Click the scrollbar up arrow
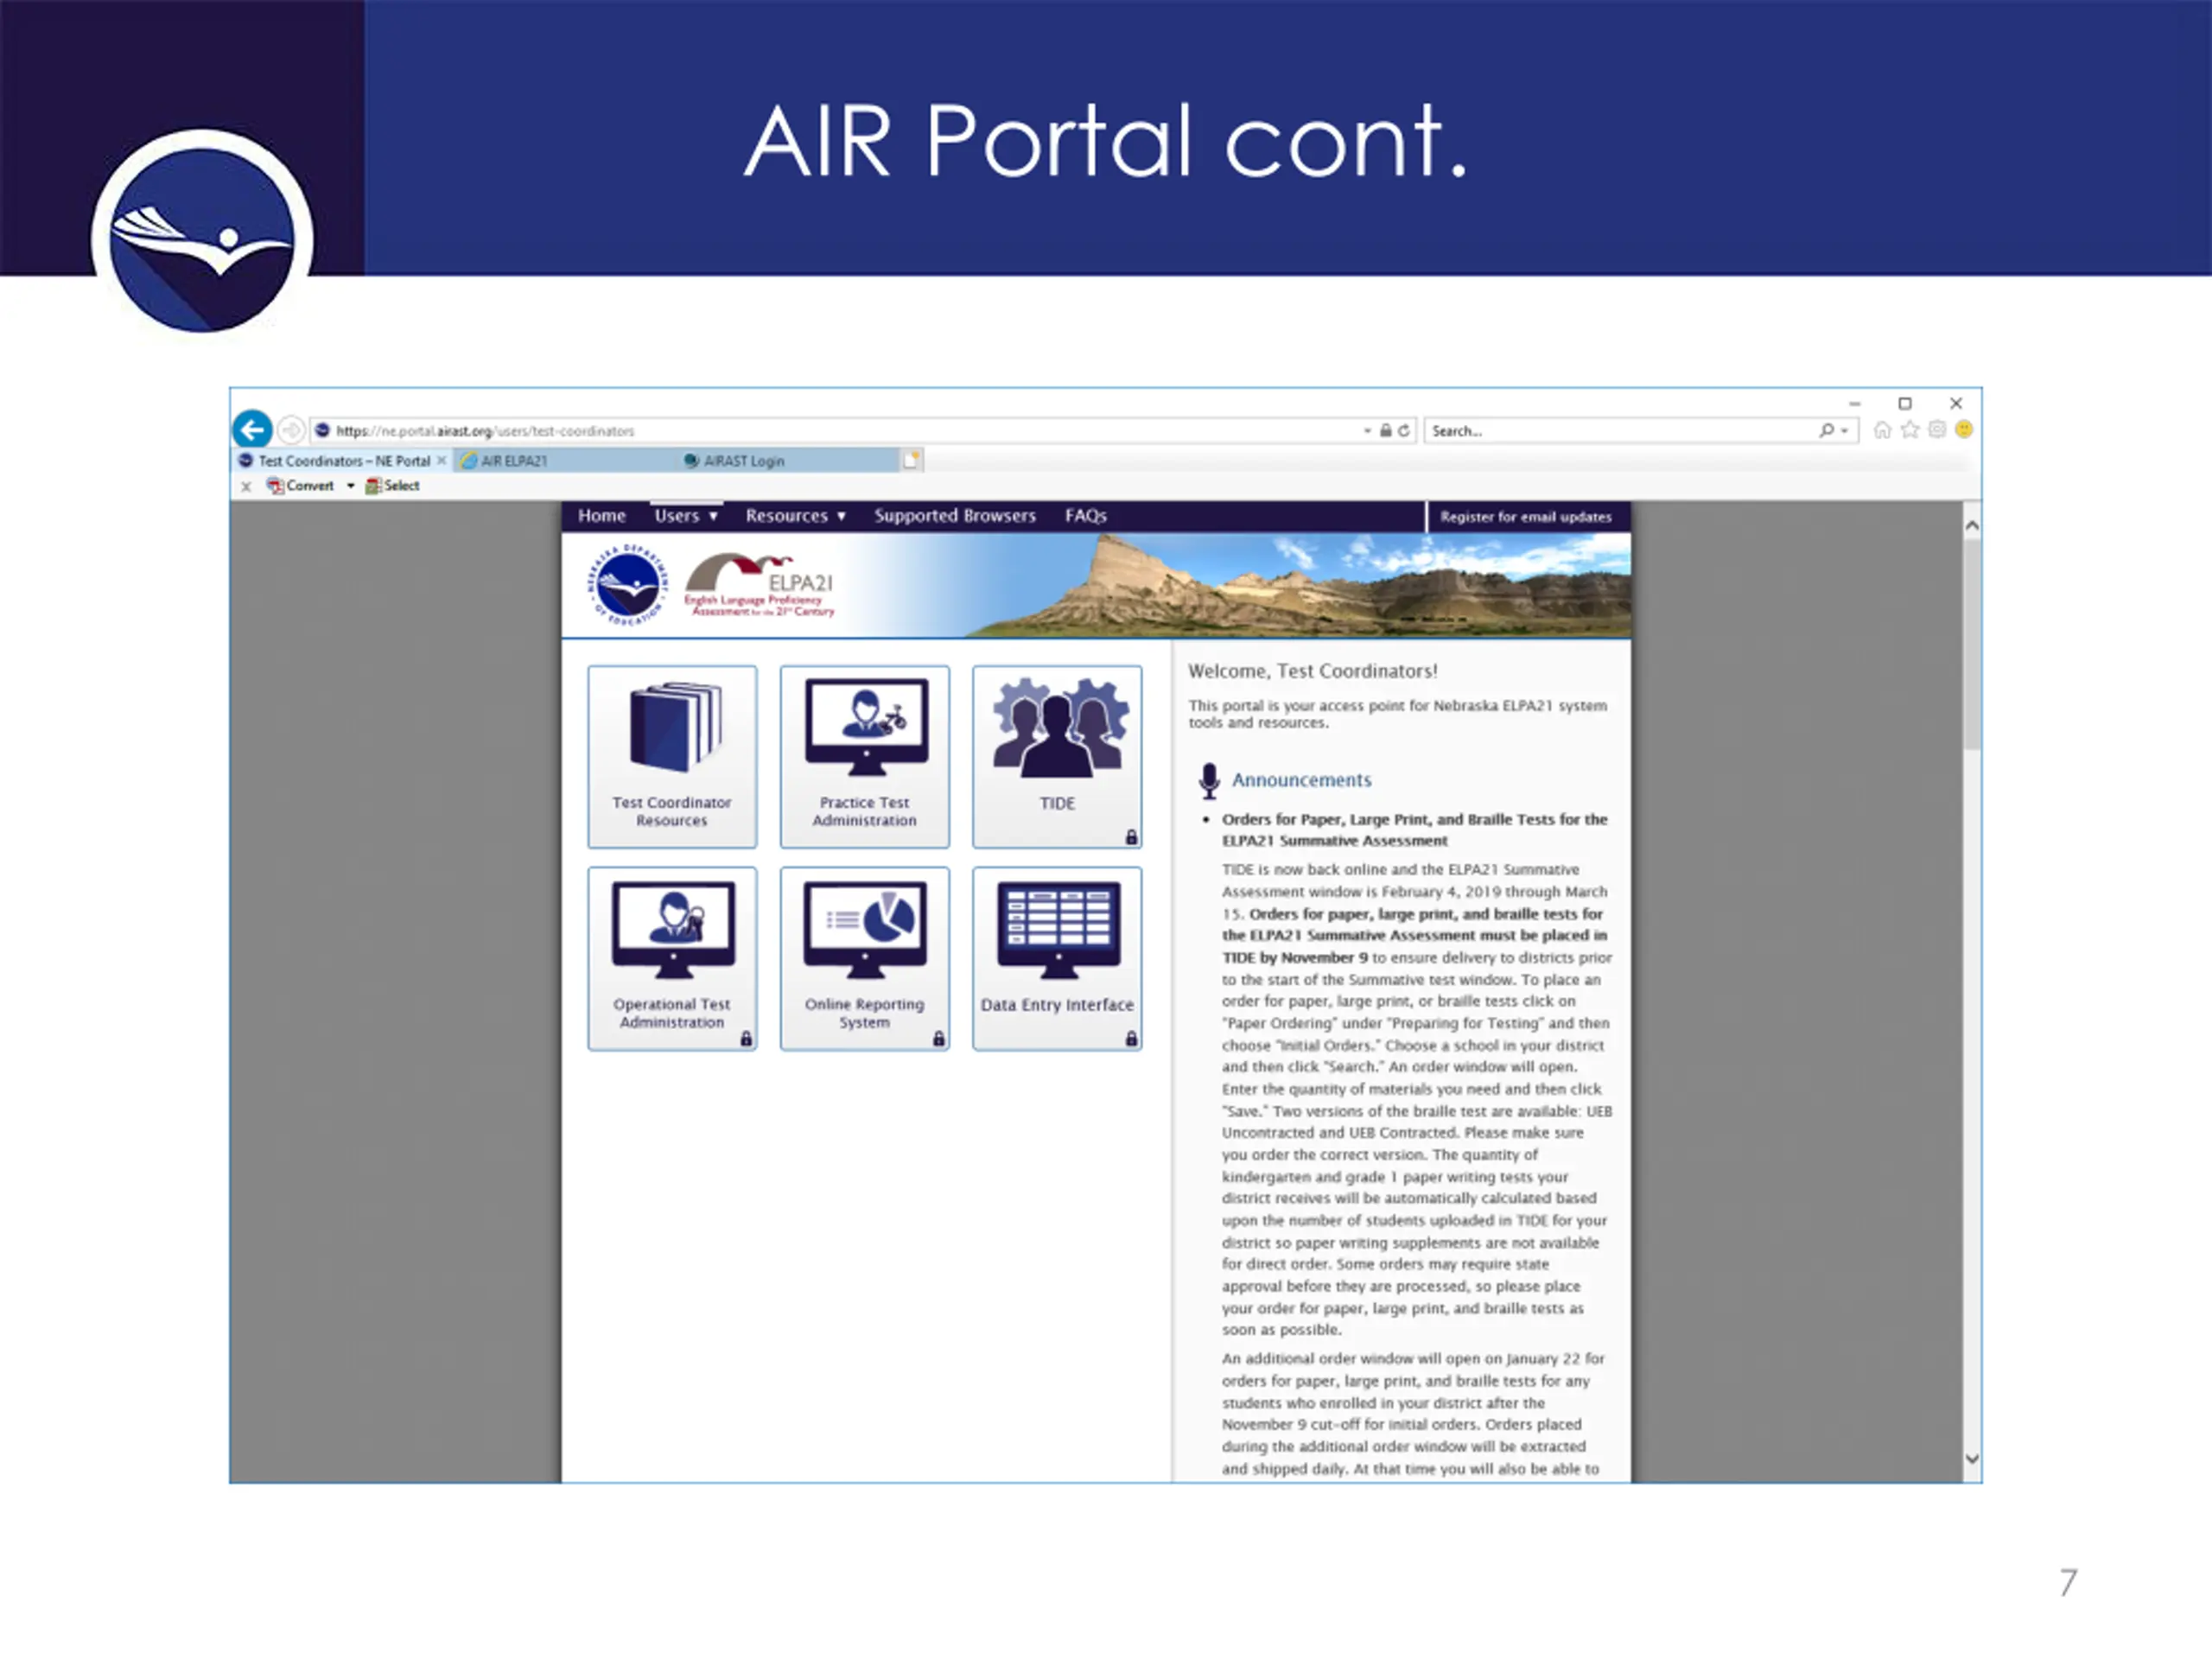The height and width of the screenshot is (1659, 2212). click(x=1972, y=525)
